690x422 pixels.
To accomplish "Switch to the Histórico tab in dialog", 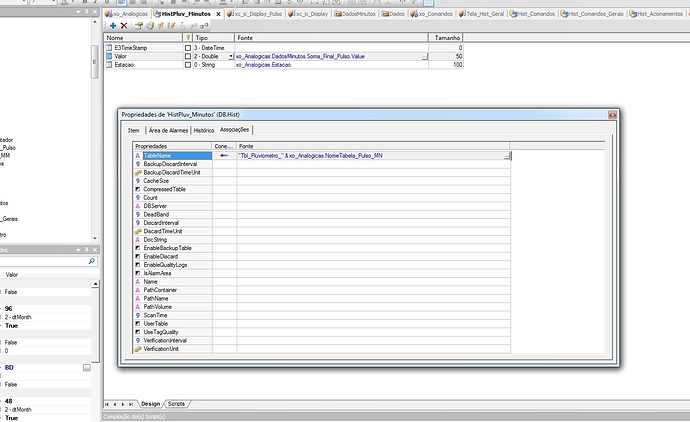I will (204, 130).
